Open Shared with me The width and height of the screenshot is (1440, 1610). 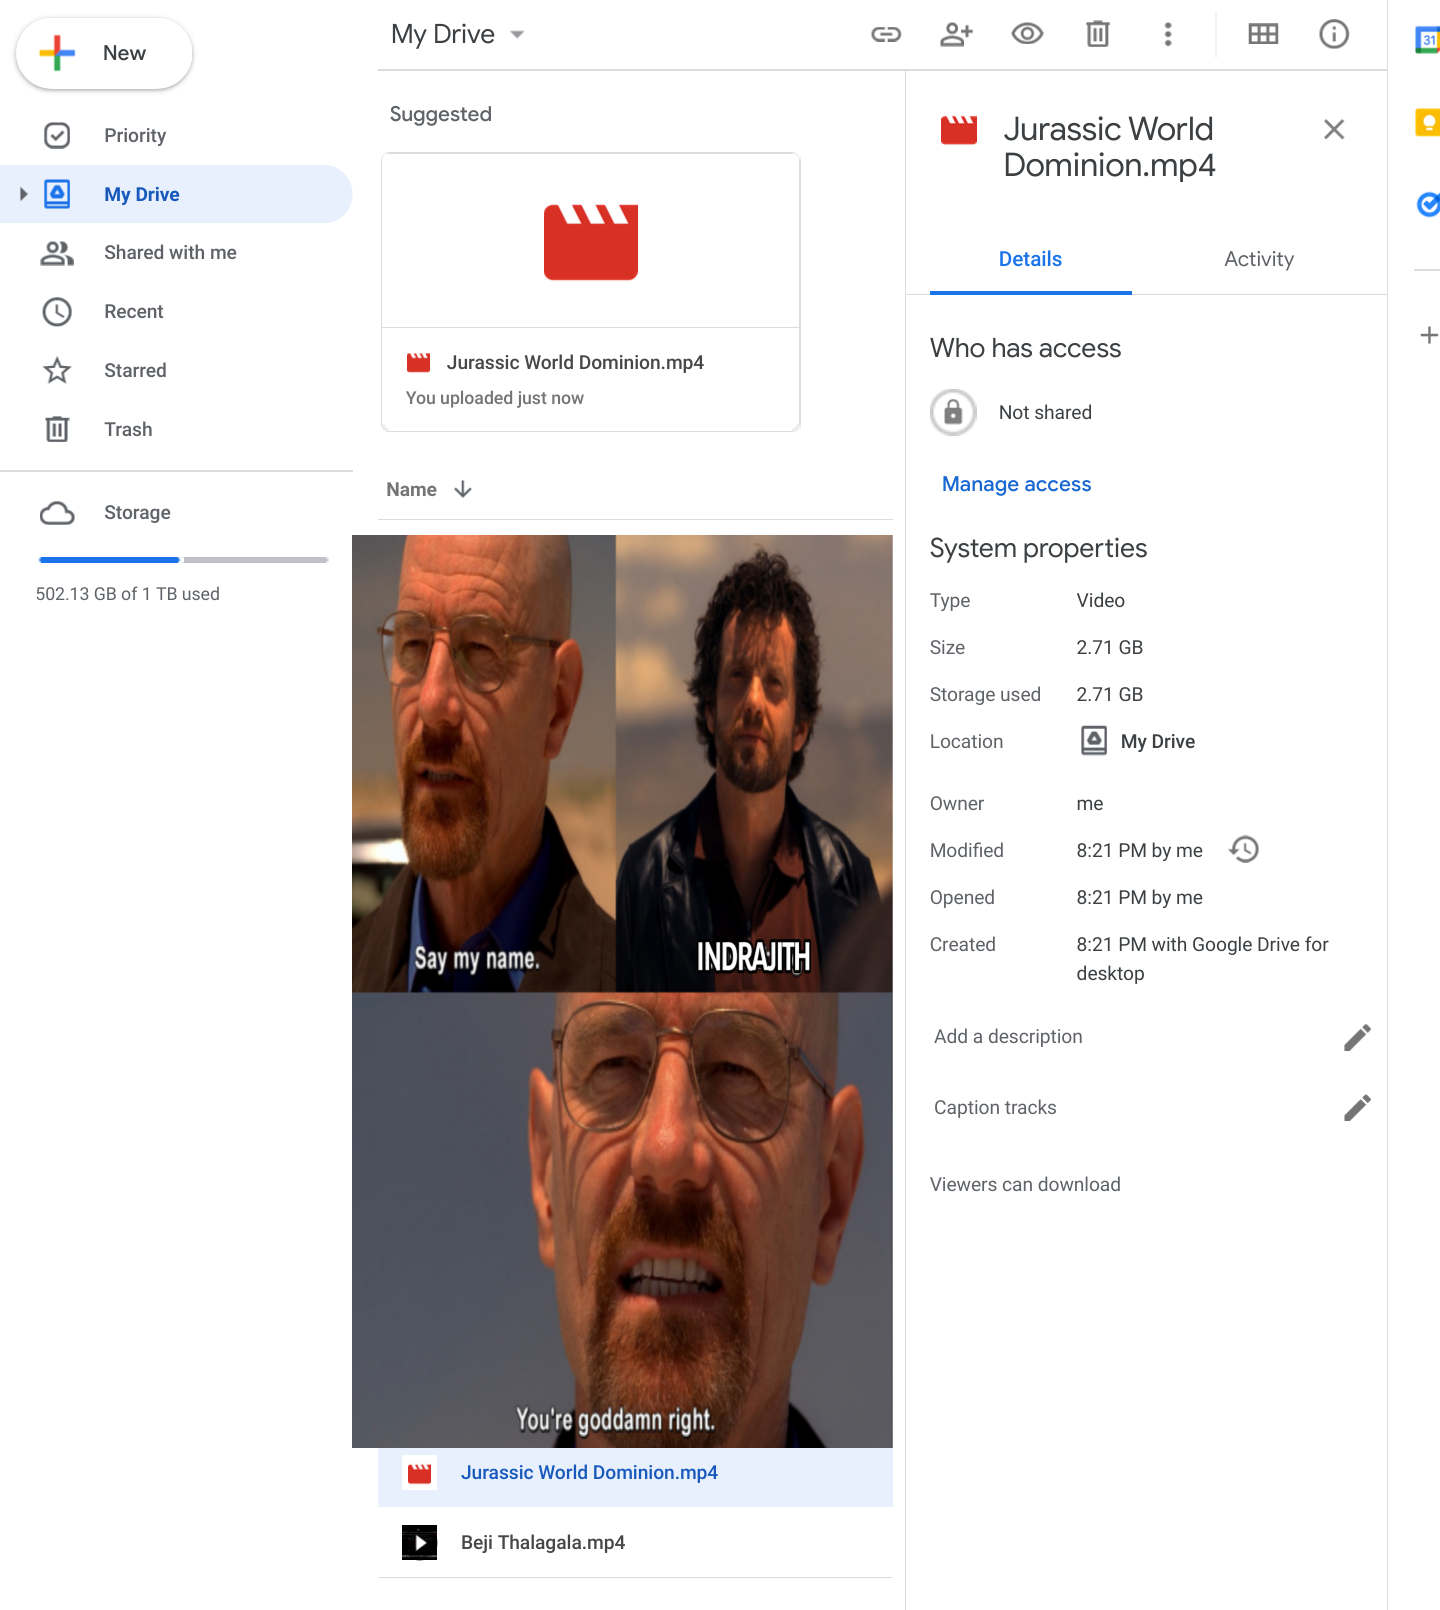170,253
